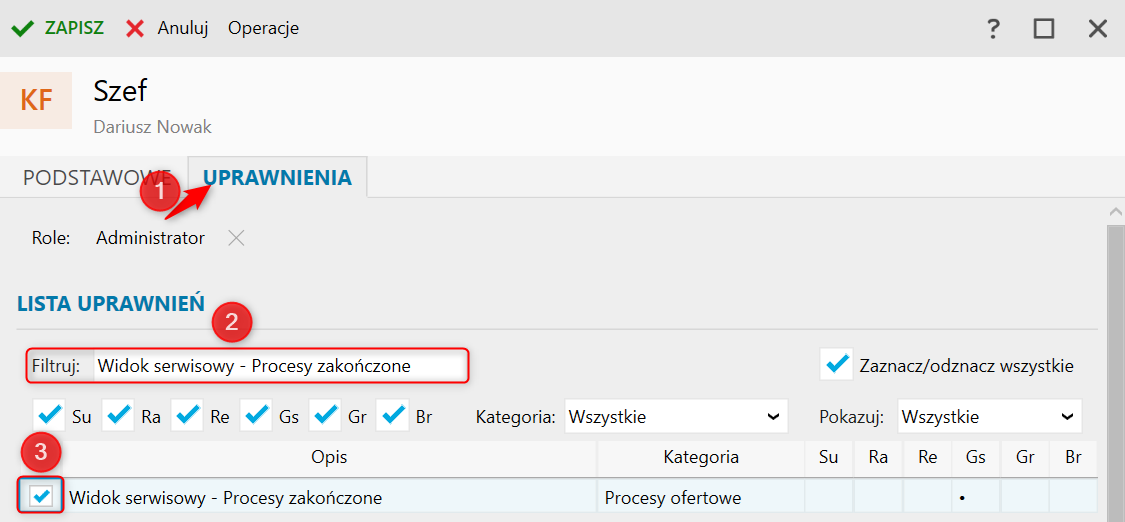Click the red Anuluj X icon

pos(135,28)
